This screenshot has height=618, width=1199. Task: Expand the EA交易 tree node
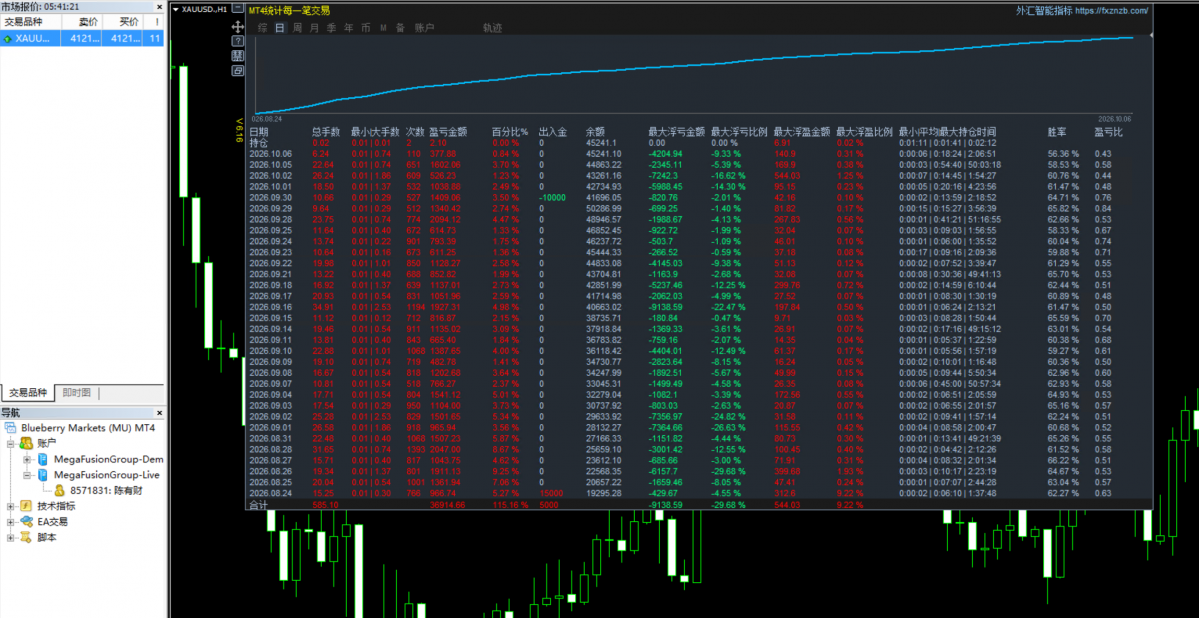click(11, 522)
